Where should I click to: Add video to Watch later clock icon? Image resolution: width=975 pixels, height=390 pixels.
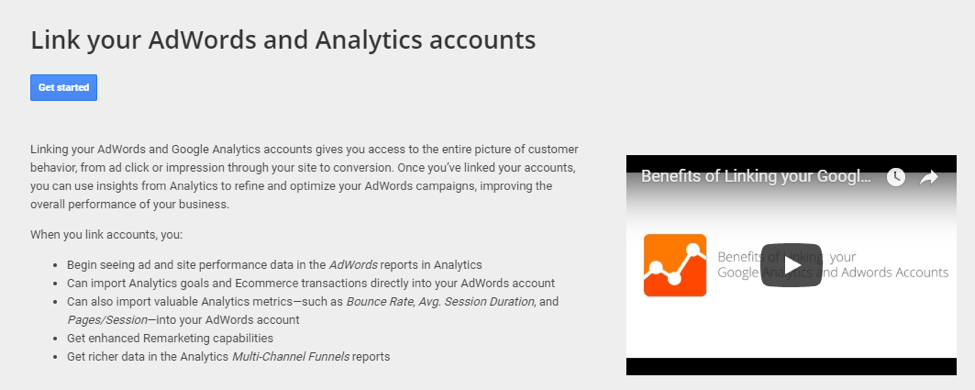pos(895,177)
